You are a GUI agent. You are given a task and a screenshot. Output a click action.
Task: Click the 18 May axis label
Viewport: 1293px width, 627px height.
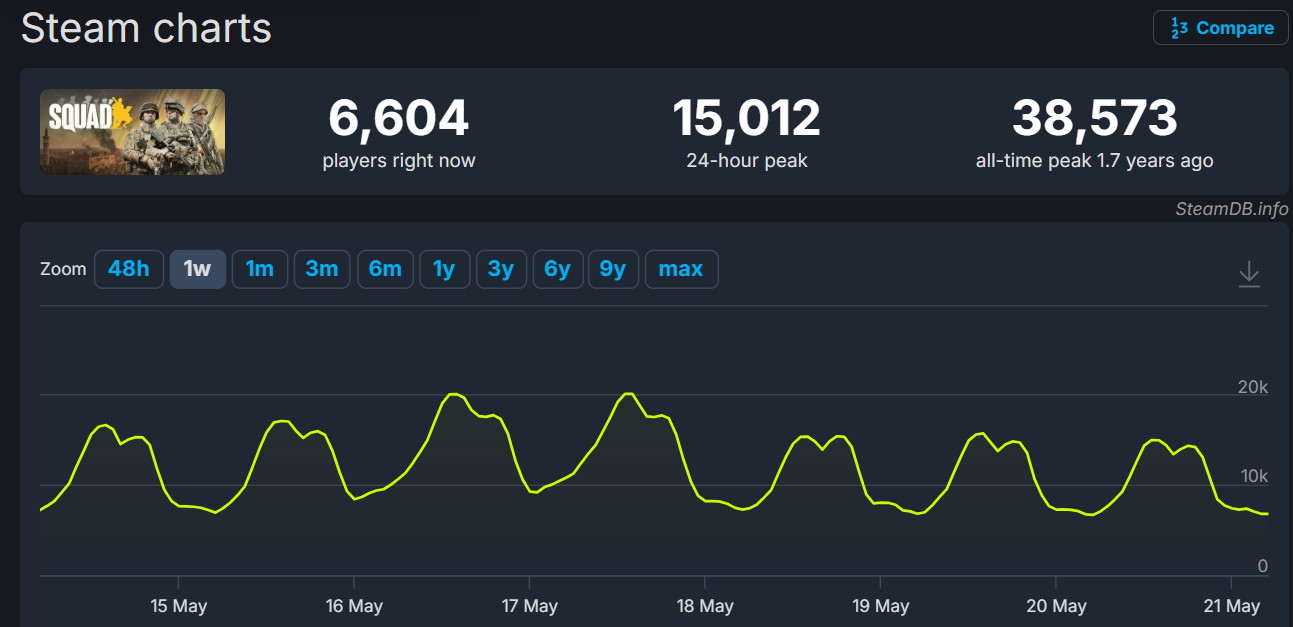pos(705,606)
